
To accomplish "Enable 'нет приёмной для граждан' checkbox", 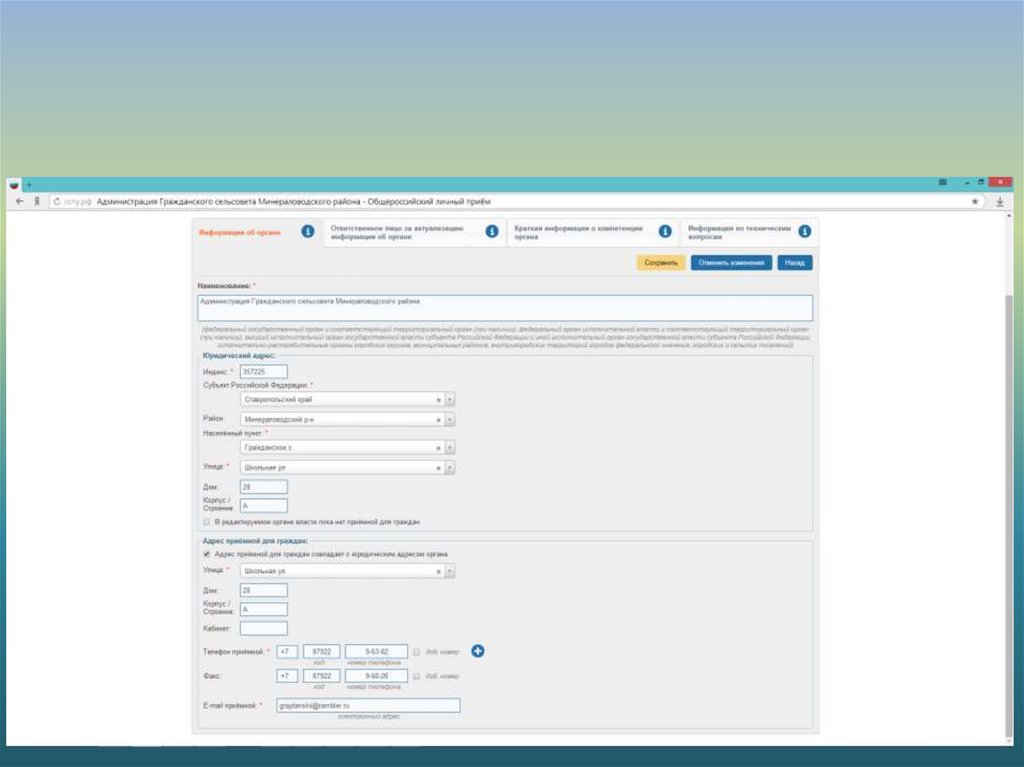I will click(x=206, y=522).
